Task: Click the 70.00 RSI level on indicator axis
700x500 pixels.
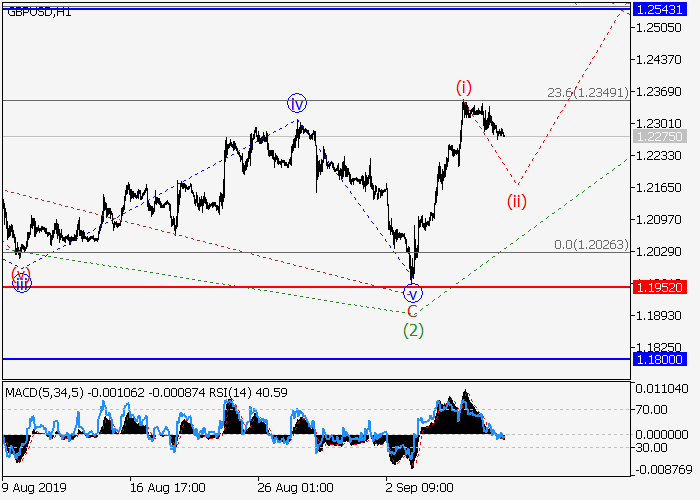Action: pyautogui.click(x=654, y=409)
